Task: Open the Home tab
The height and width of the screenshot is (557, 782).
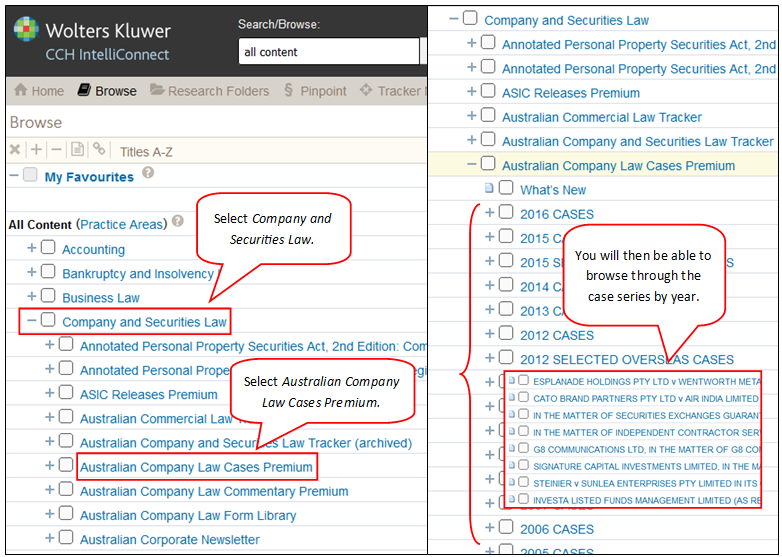Action: click(39, 91)
